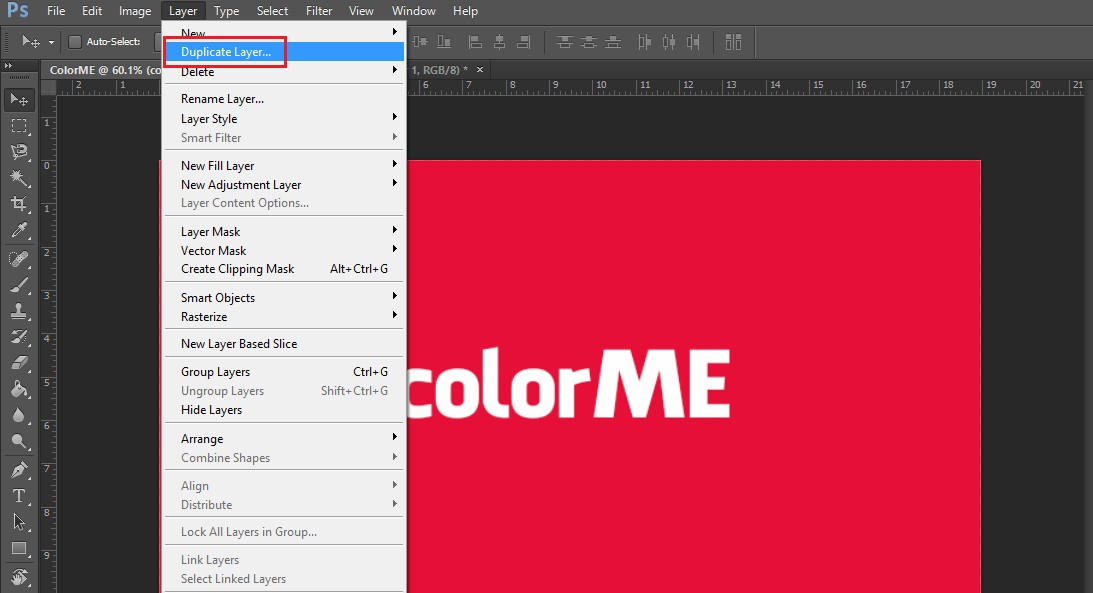Select the Eraser tool
This screenshot has width=1093, height=593.
click(x=18, y=360)
